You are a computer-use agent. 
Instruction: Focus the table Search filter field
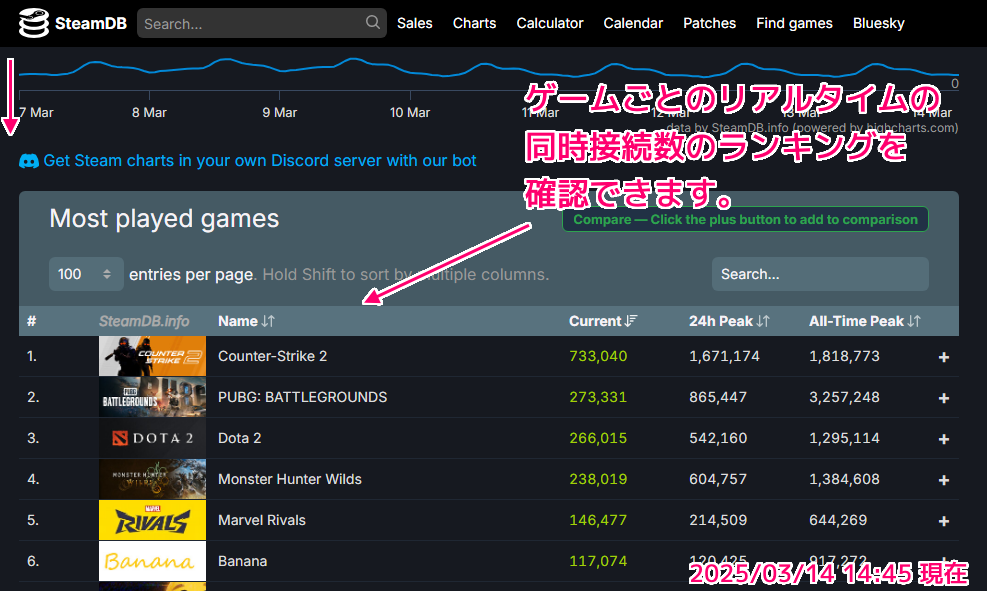[x=820, y=274]
